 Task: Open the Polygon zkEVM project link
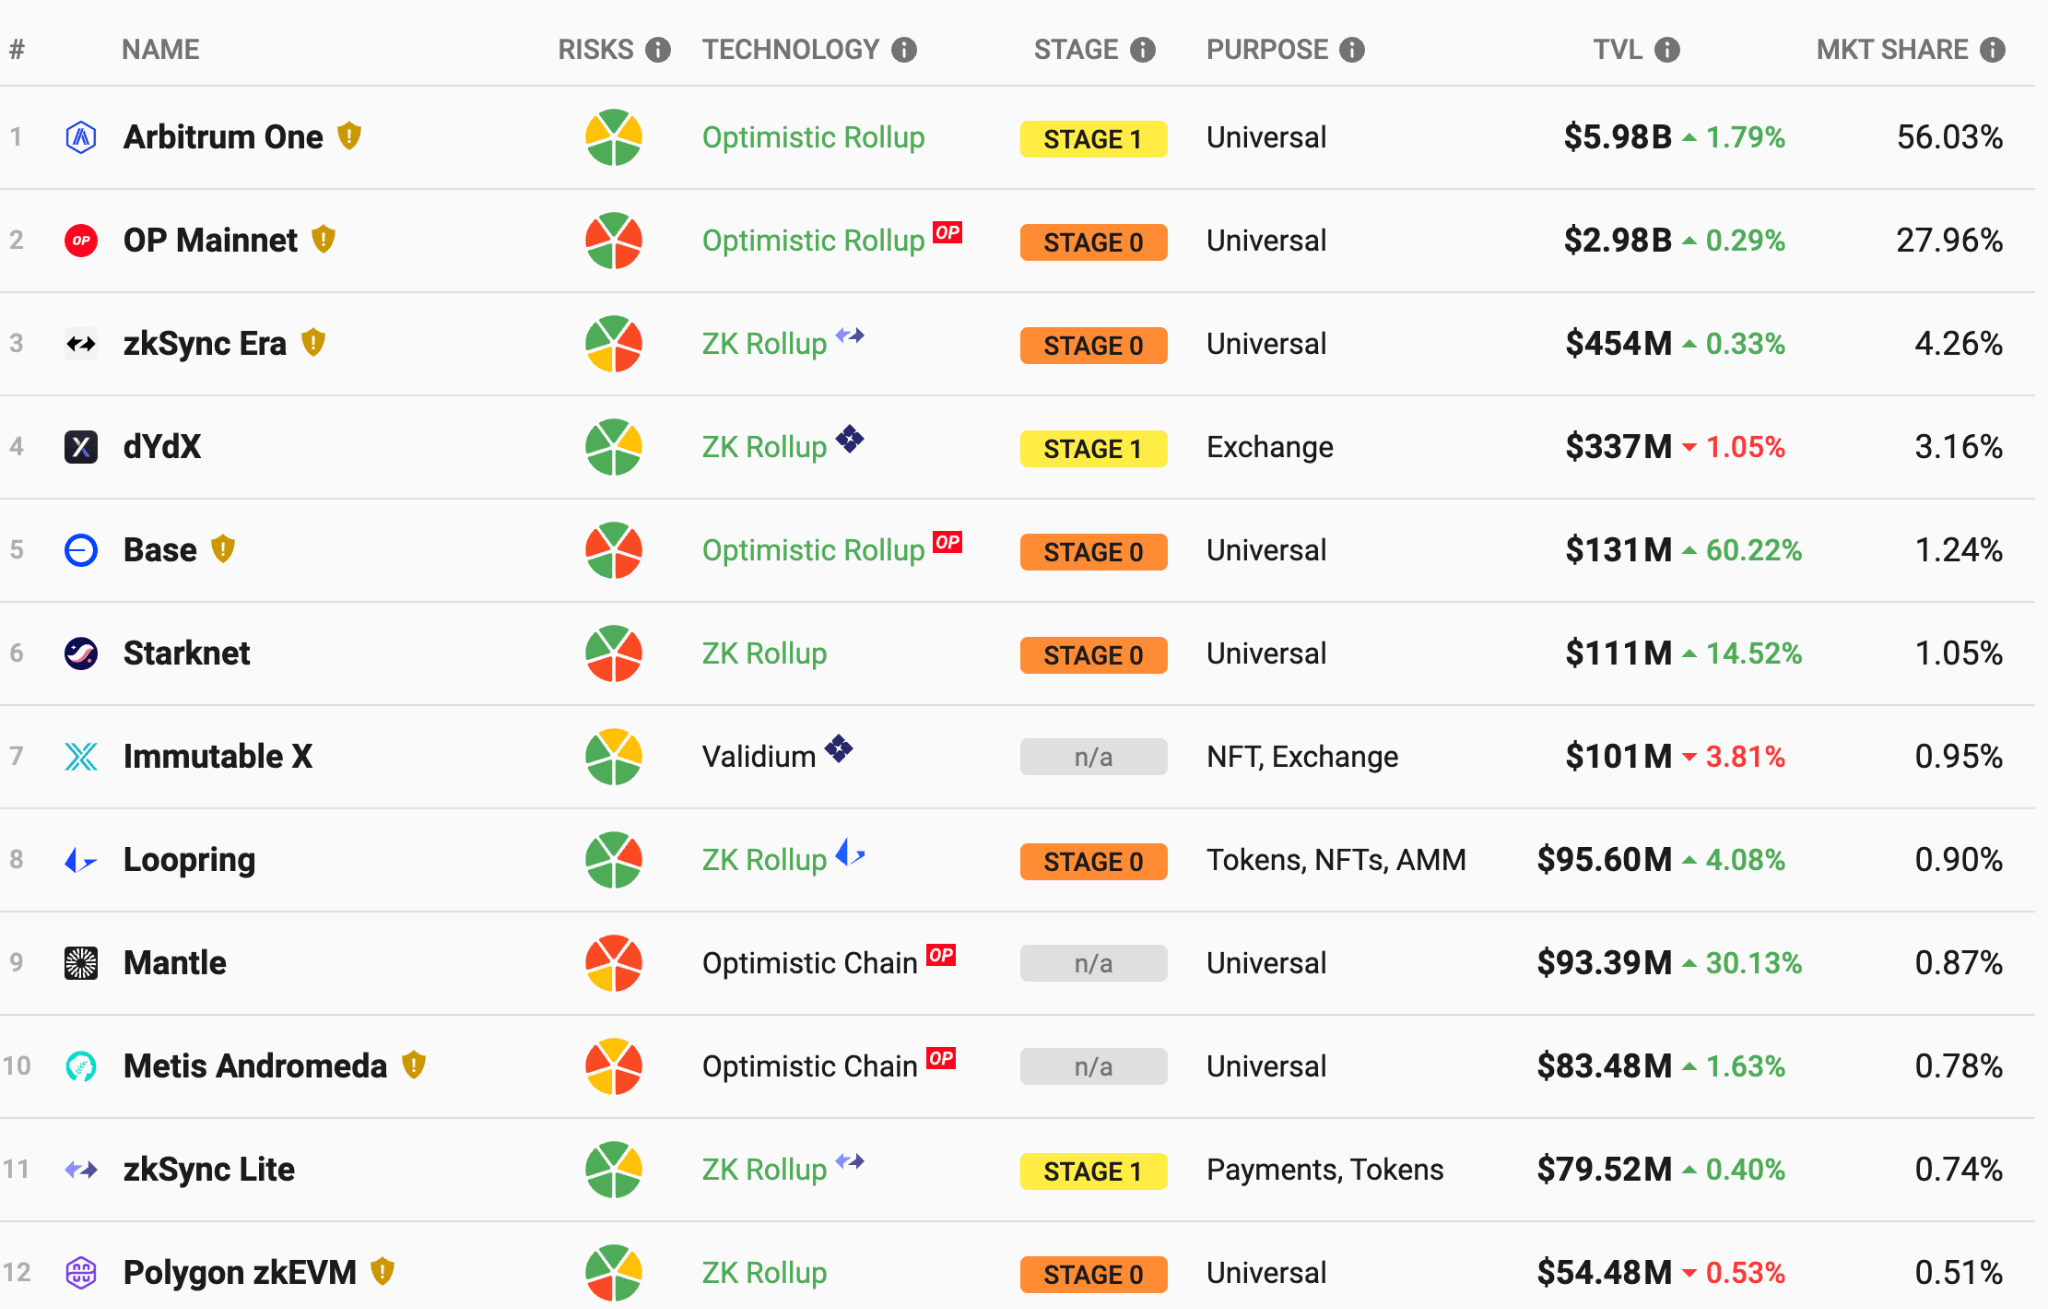pos(240,1273)
